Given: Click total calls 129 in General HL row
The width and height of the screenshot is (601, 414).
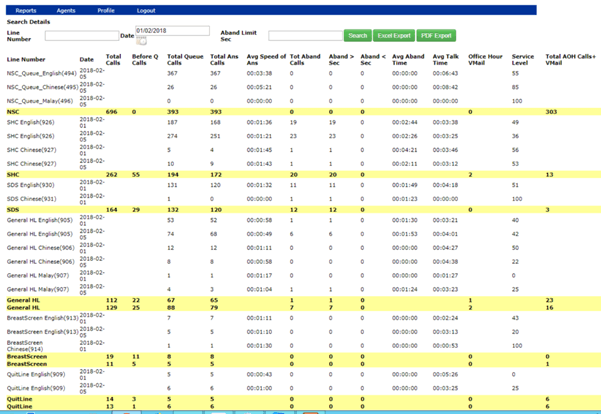Looking at the screenshot, I should coord(111,307).
